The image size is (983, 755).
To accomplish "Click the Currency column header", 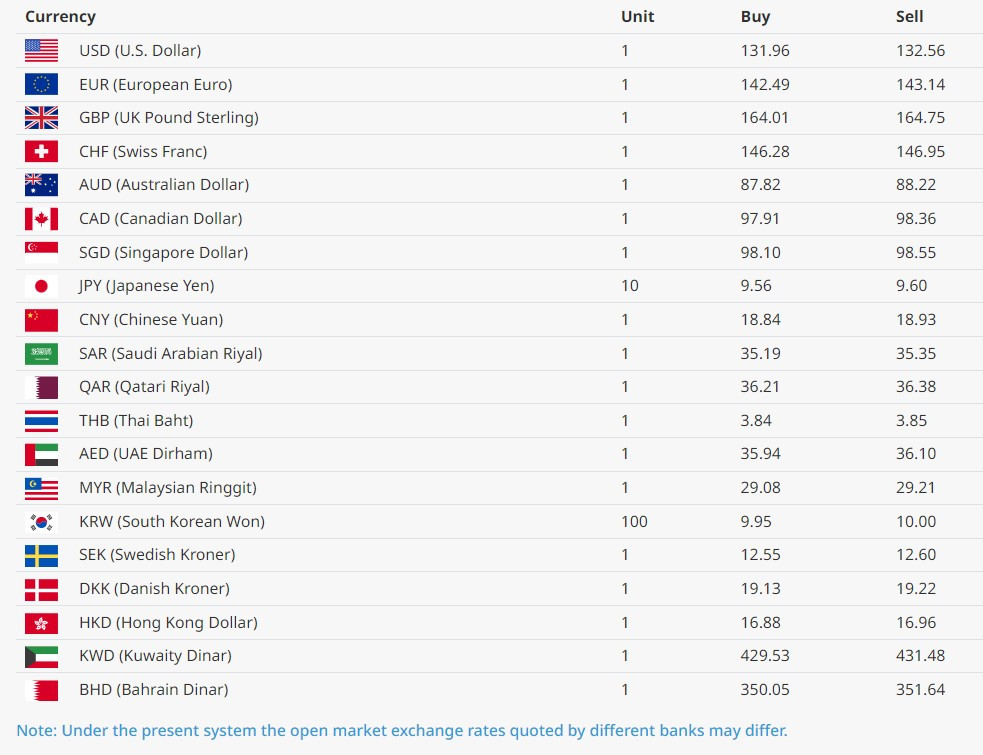I will pos(60,17).
